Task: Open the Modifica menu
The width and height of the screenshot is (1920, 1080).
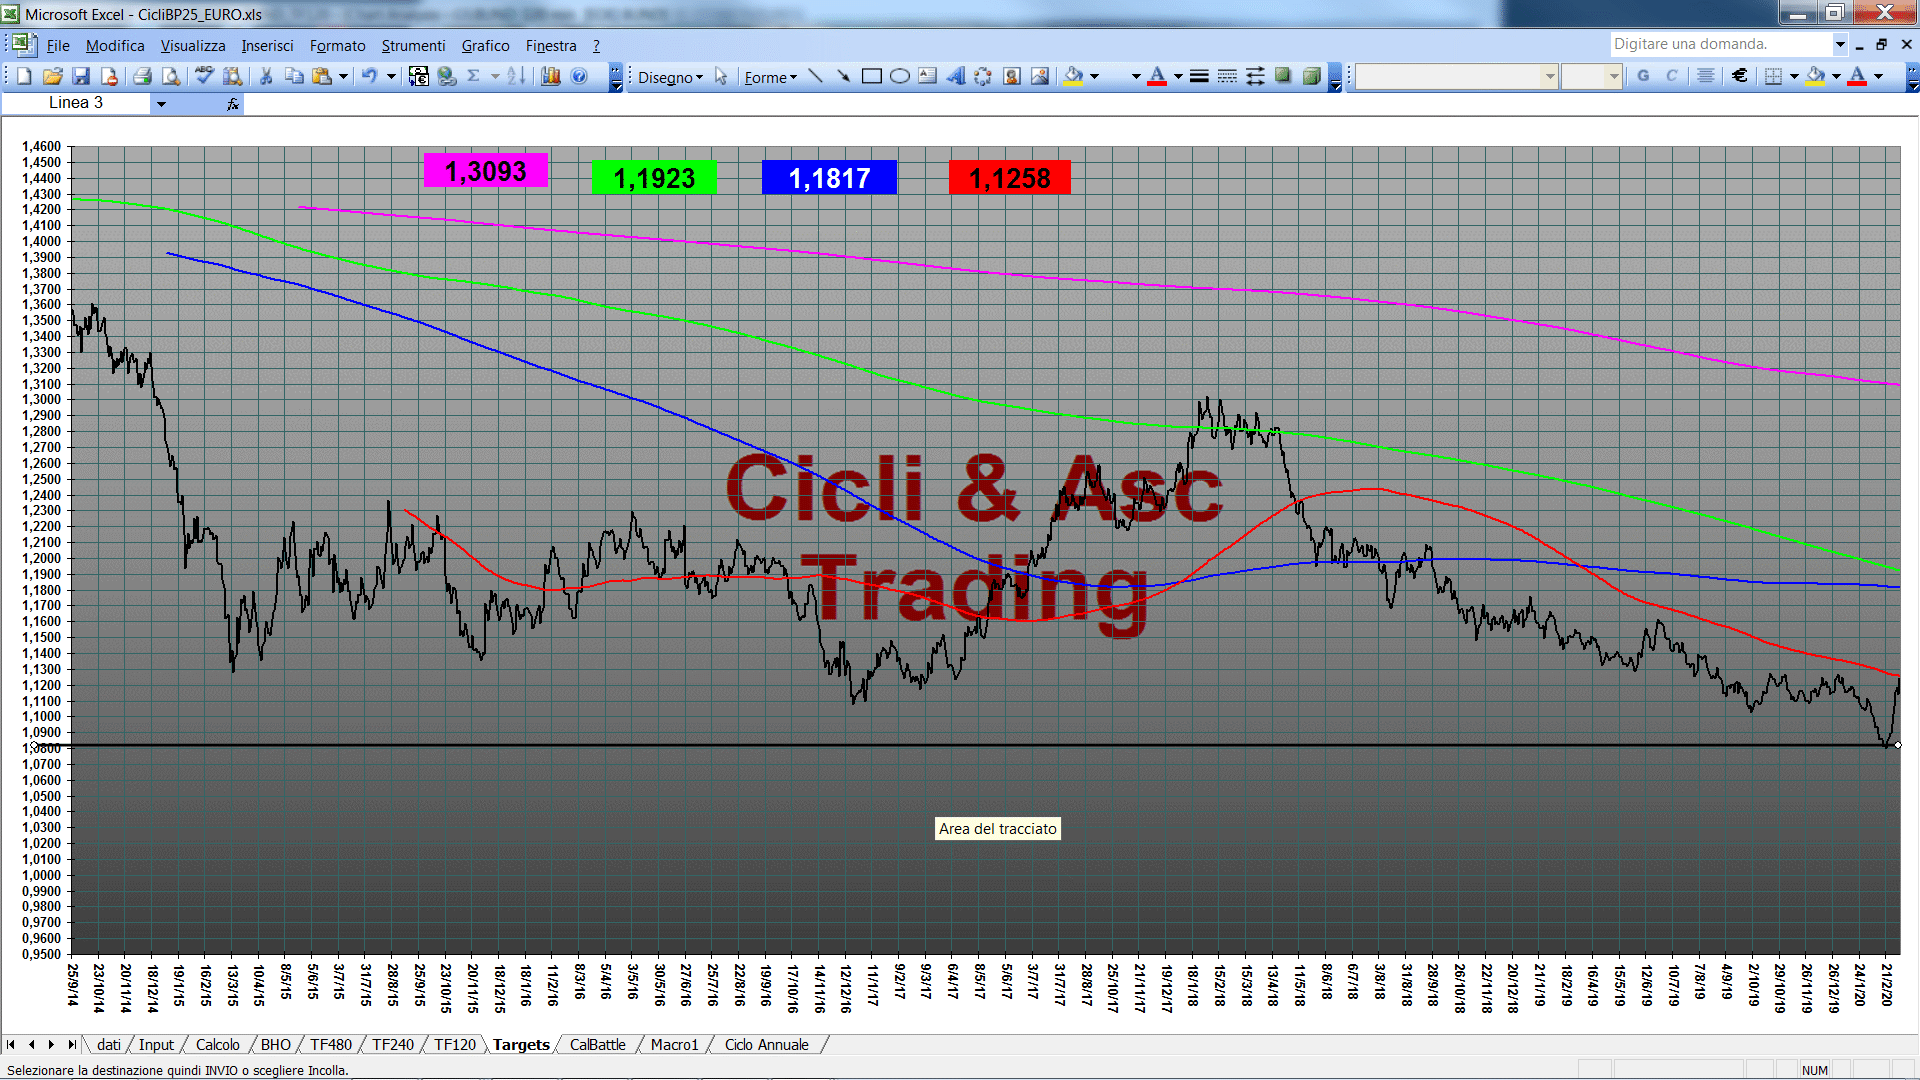Action: [x=115, y=46]
